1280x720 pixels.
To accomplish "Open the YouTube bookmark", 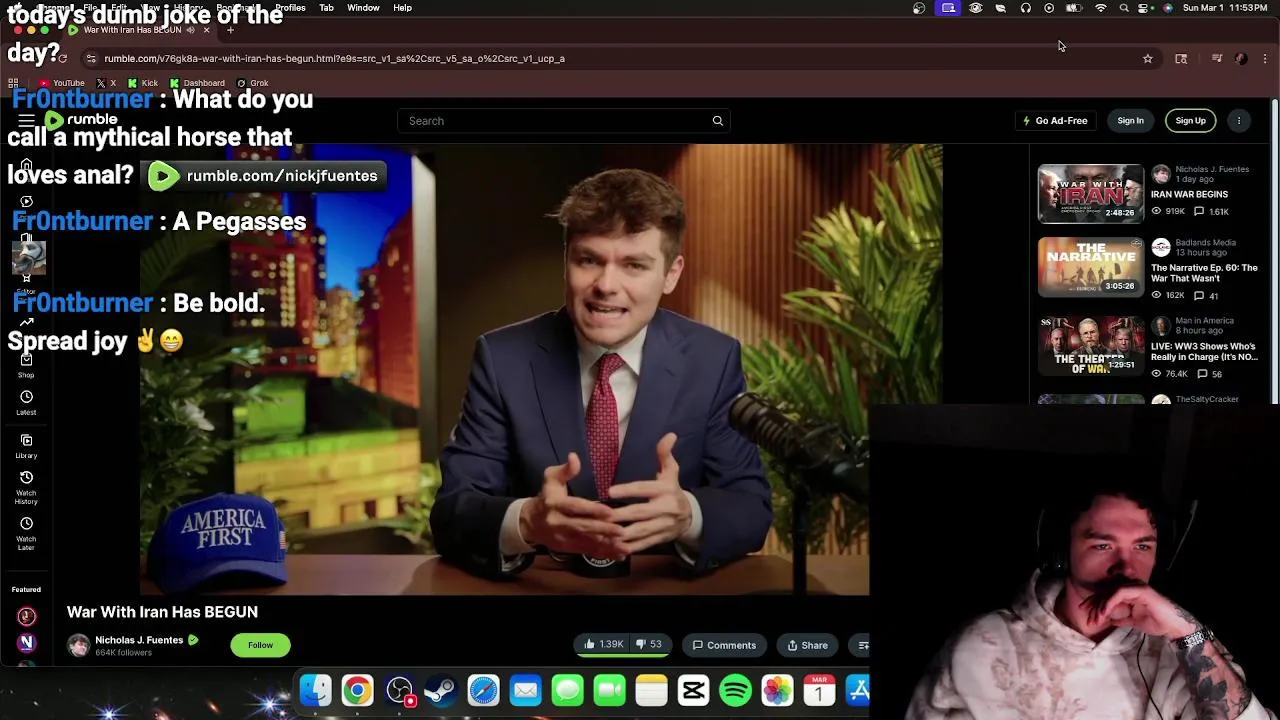I will click(61, 83).
